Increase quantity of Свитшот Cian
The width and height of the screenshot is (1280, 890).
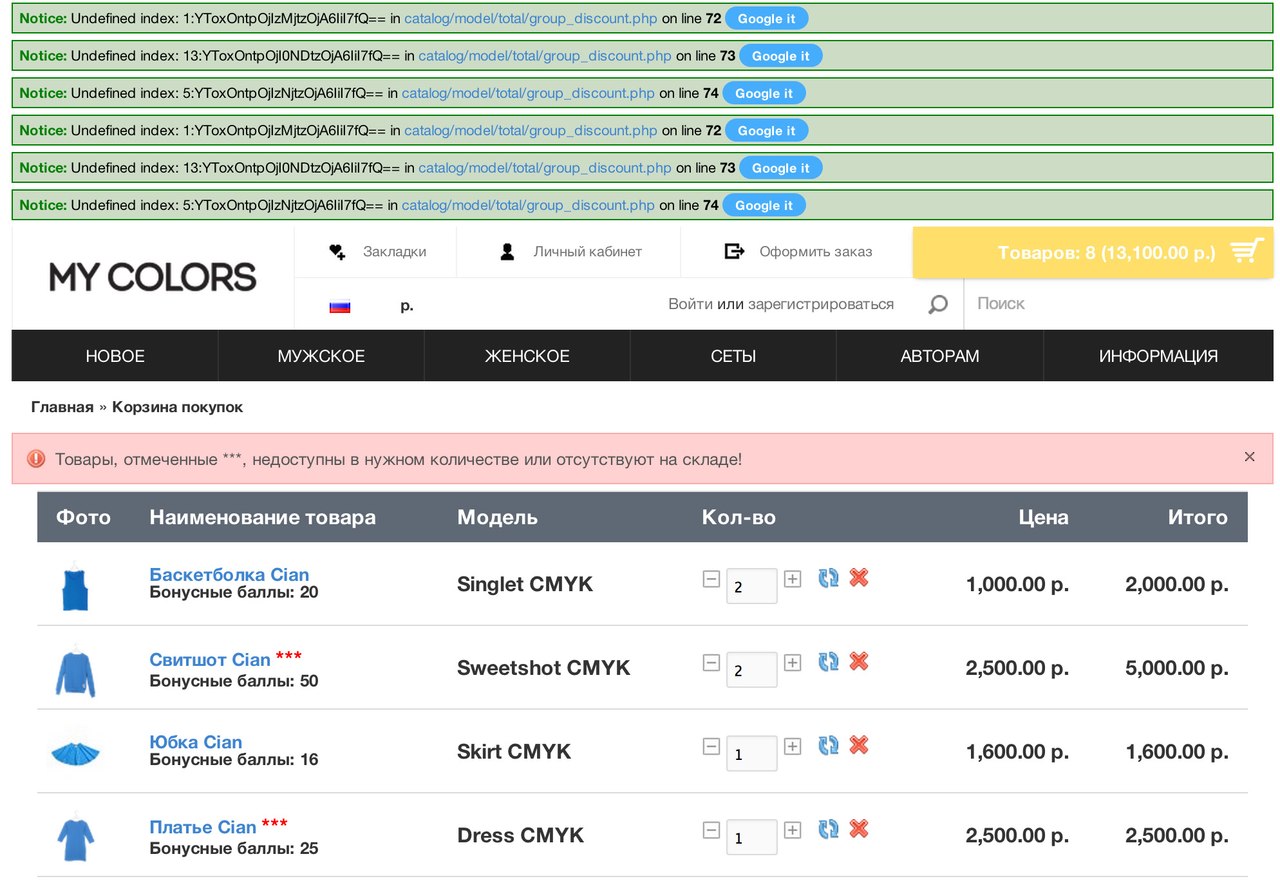pyautogui.click(x=793, y=662)
